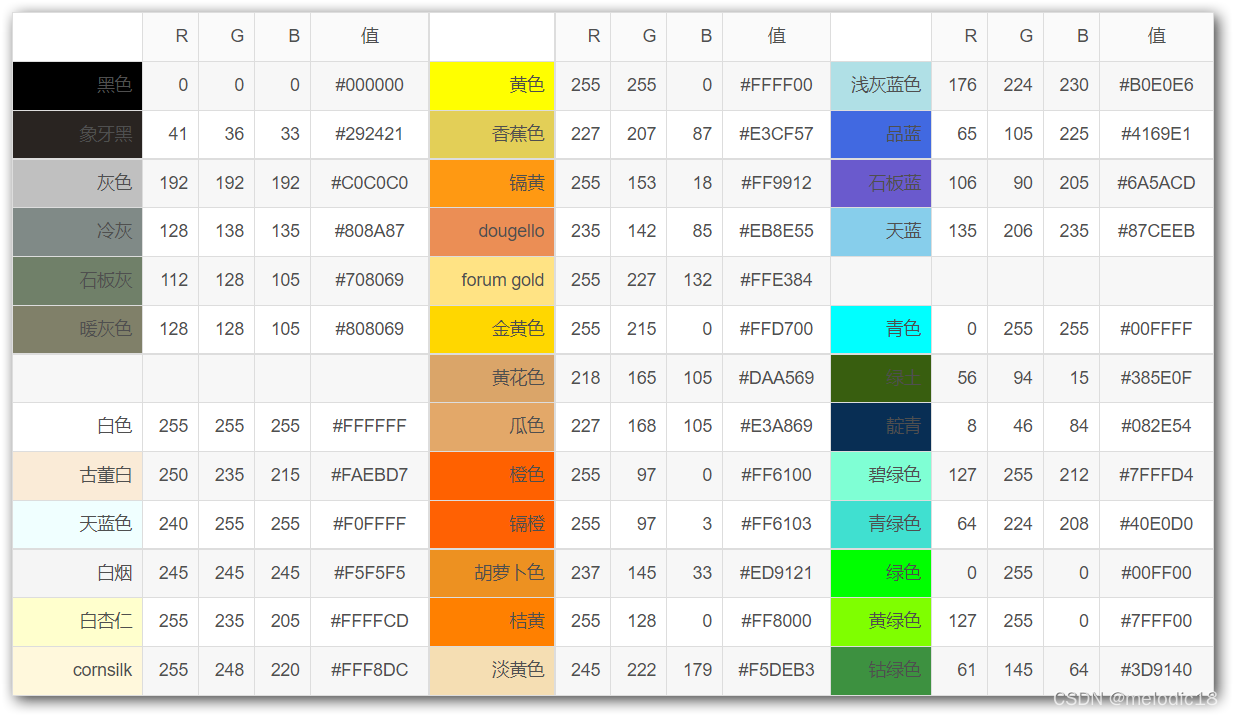The image size is (1234, 716).
Task: Select the 金黄色 gold swatch
Action: (491, 329)
